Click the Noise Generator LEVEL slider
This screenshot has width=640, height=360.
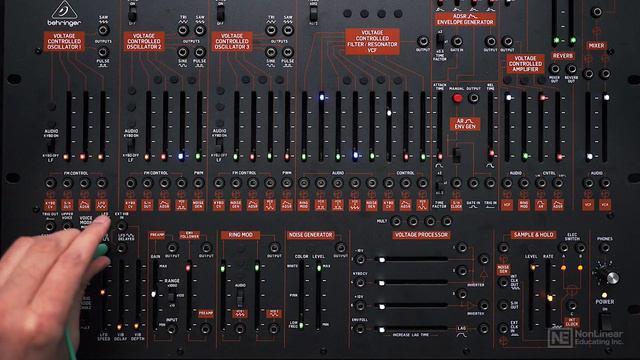click(x=318, y=296)
